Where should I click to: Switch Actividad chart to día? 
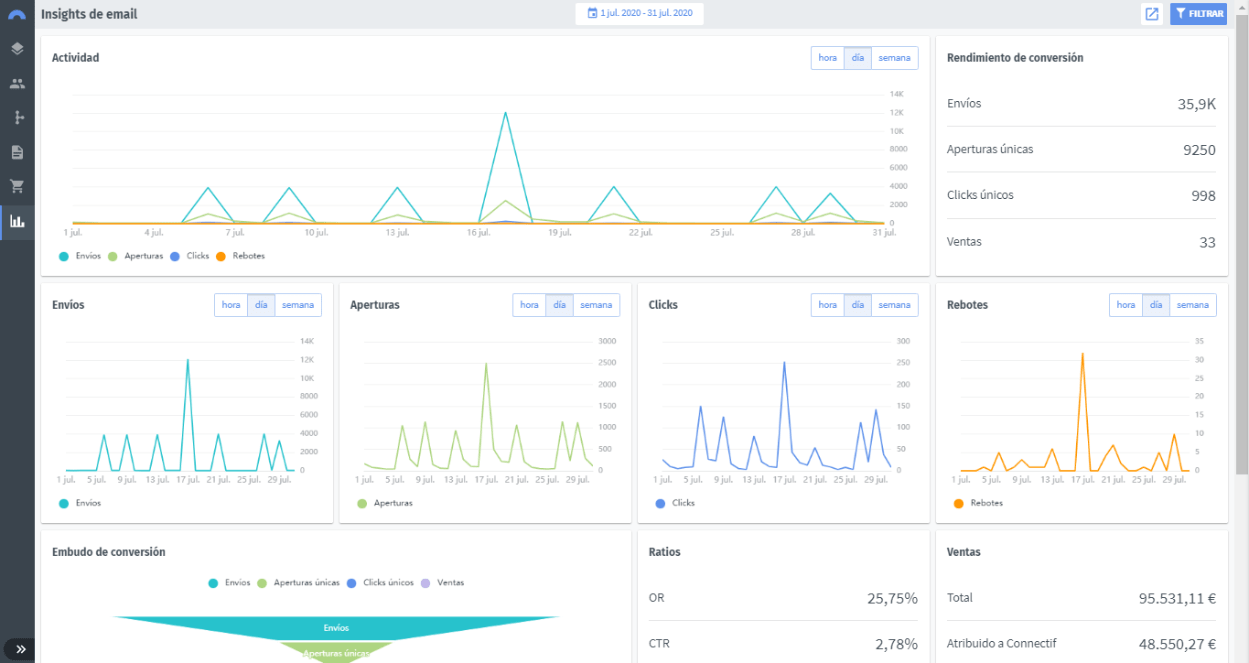(858, 58)
